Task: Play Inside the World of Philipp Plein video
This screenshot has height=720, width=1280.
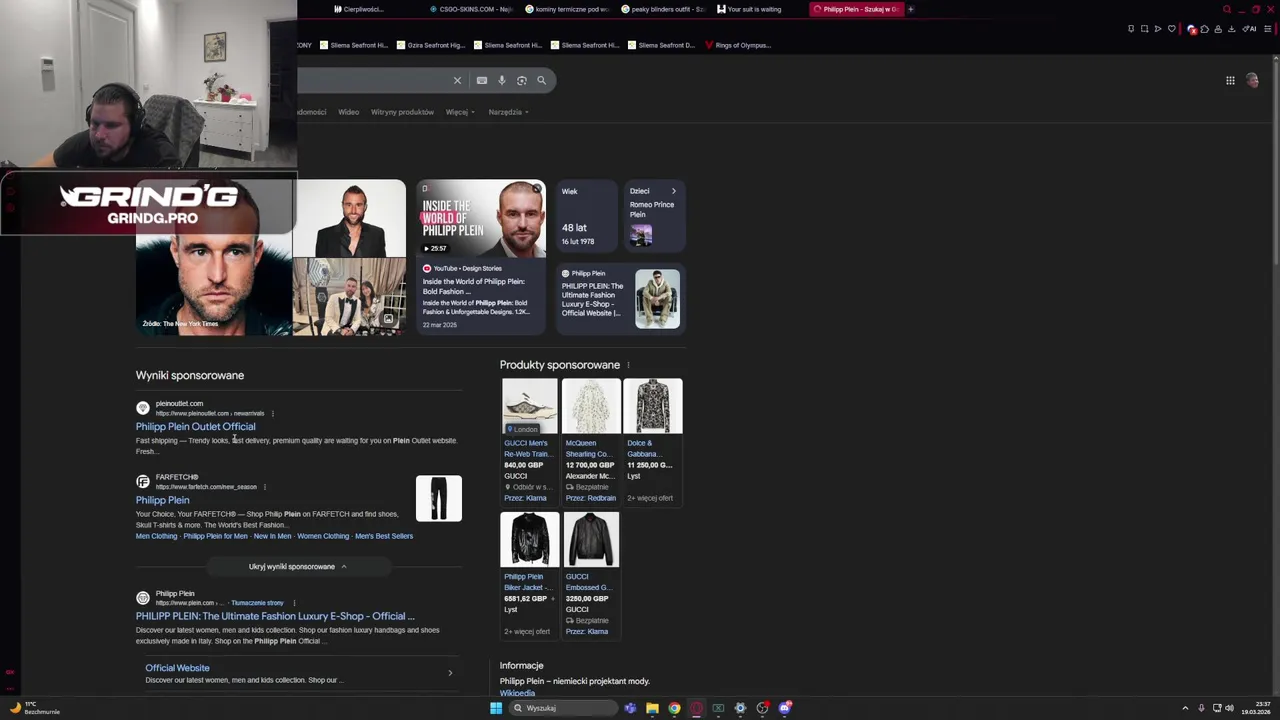Action: (x=481, y=218)
